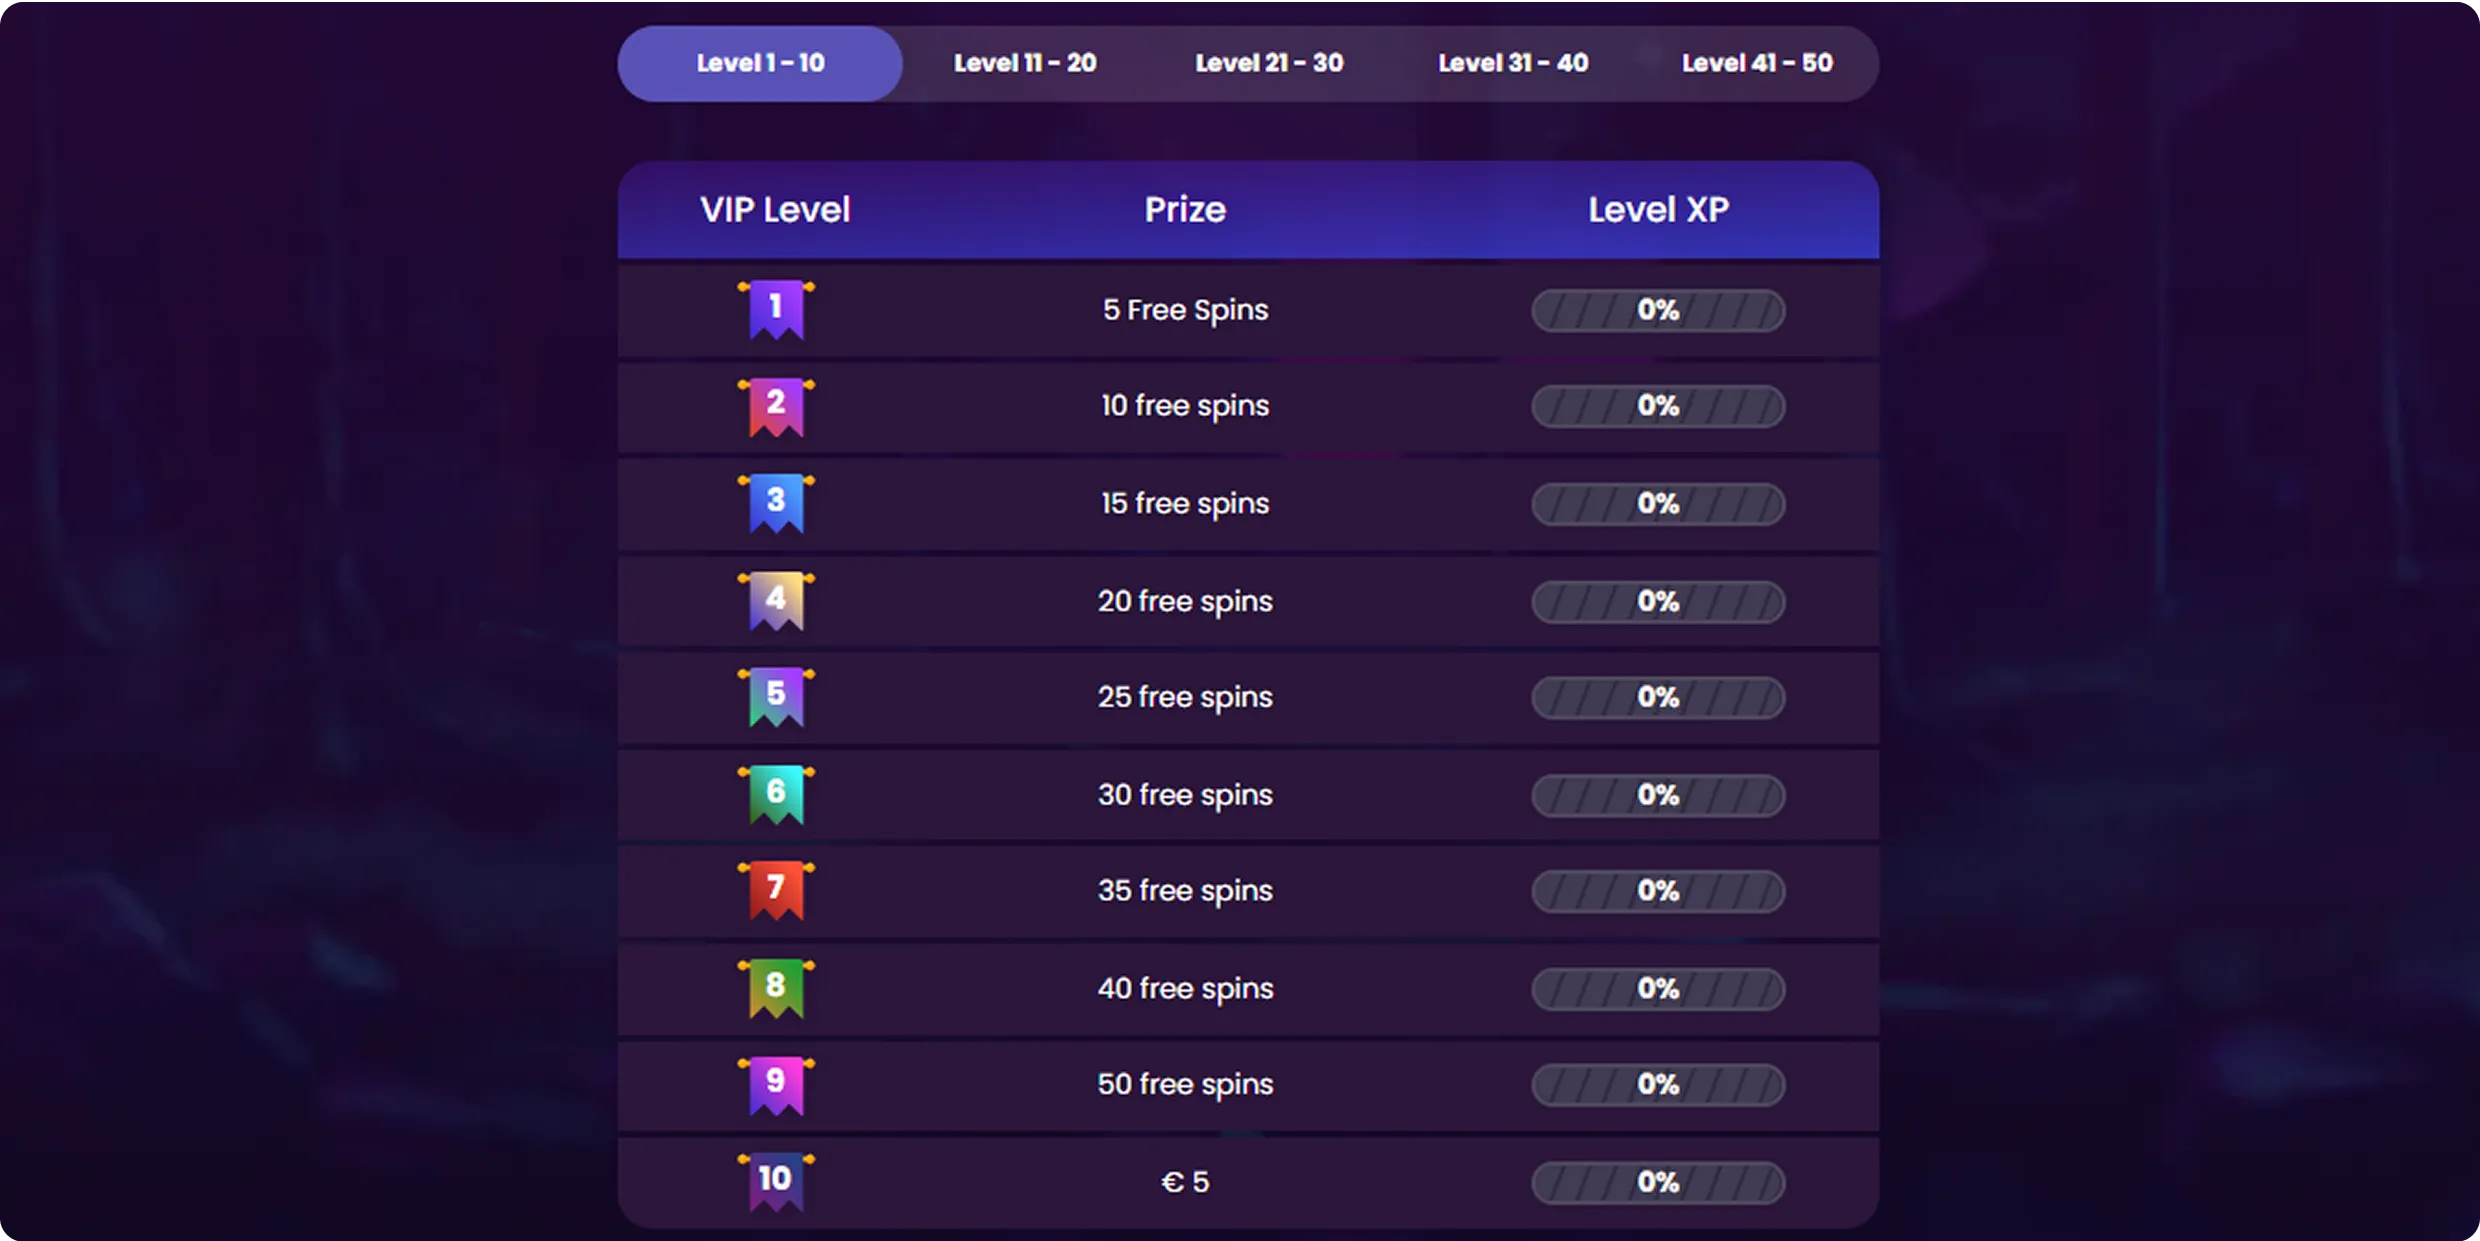The height and width of the screenshot is (1241, 2480).
Task: Click the level 1 XP progress bar
Action: pyautogui.click(x=1658, y=310)
